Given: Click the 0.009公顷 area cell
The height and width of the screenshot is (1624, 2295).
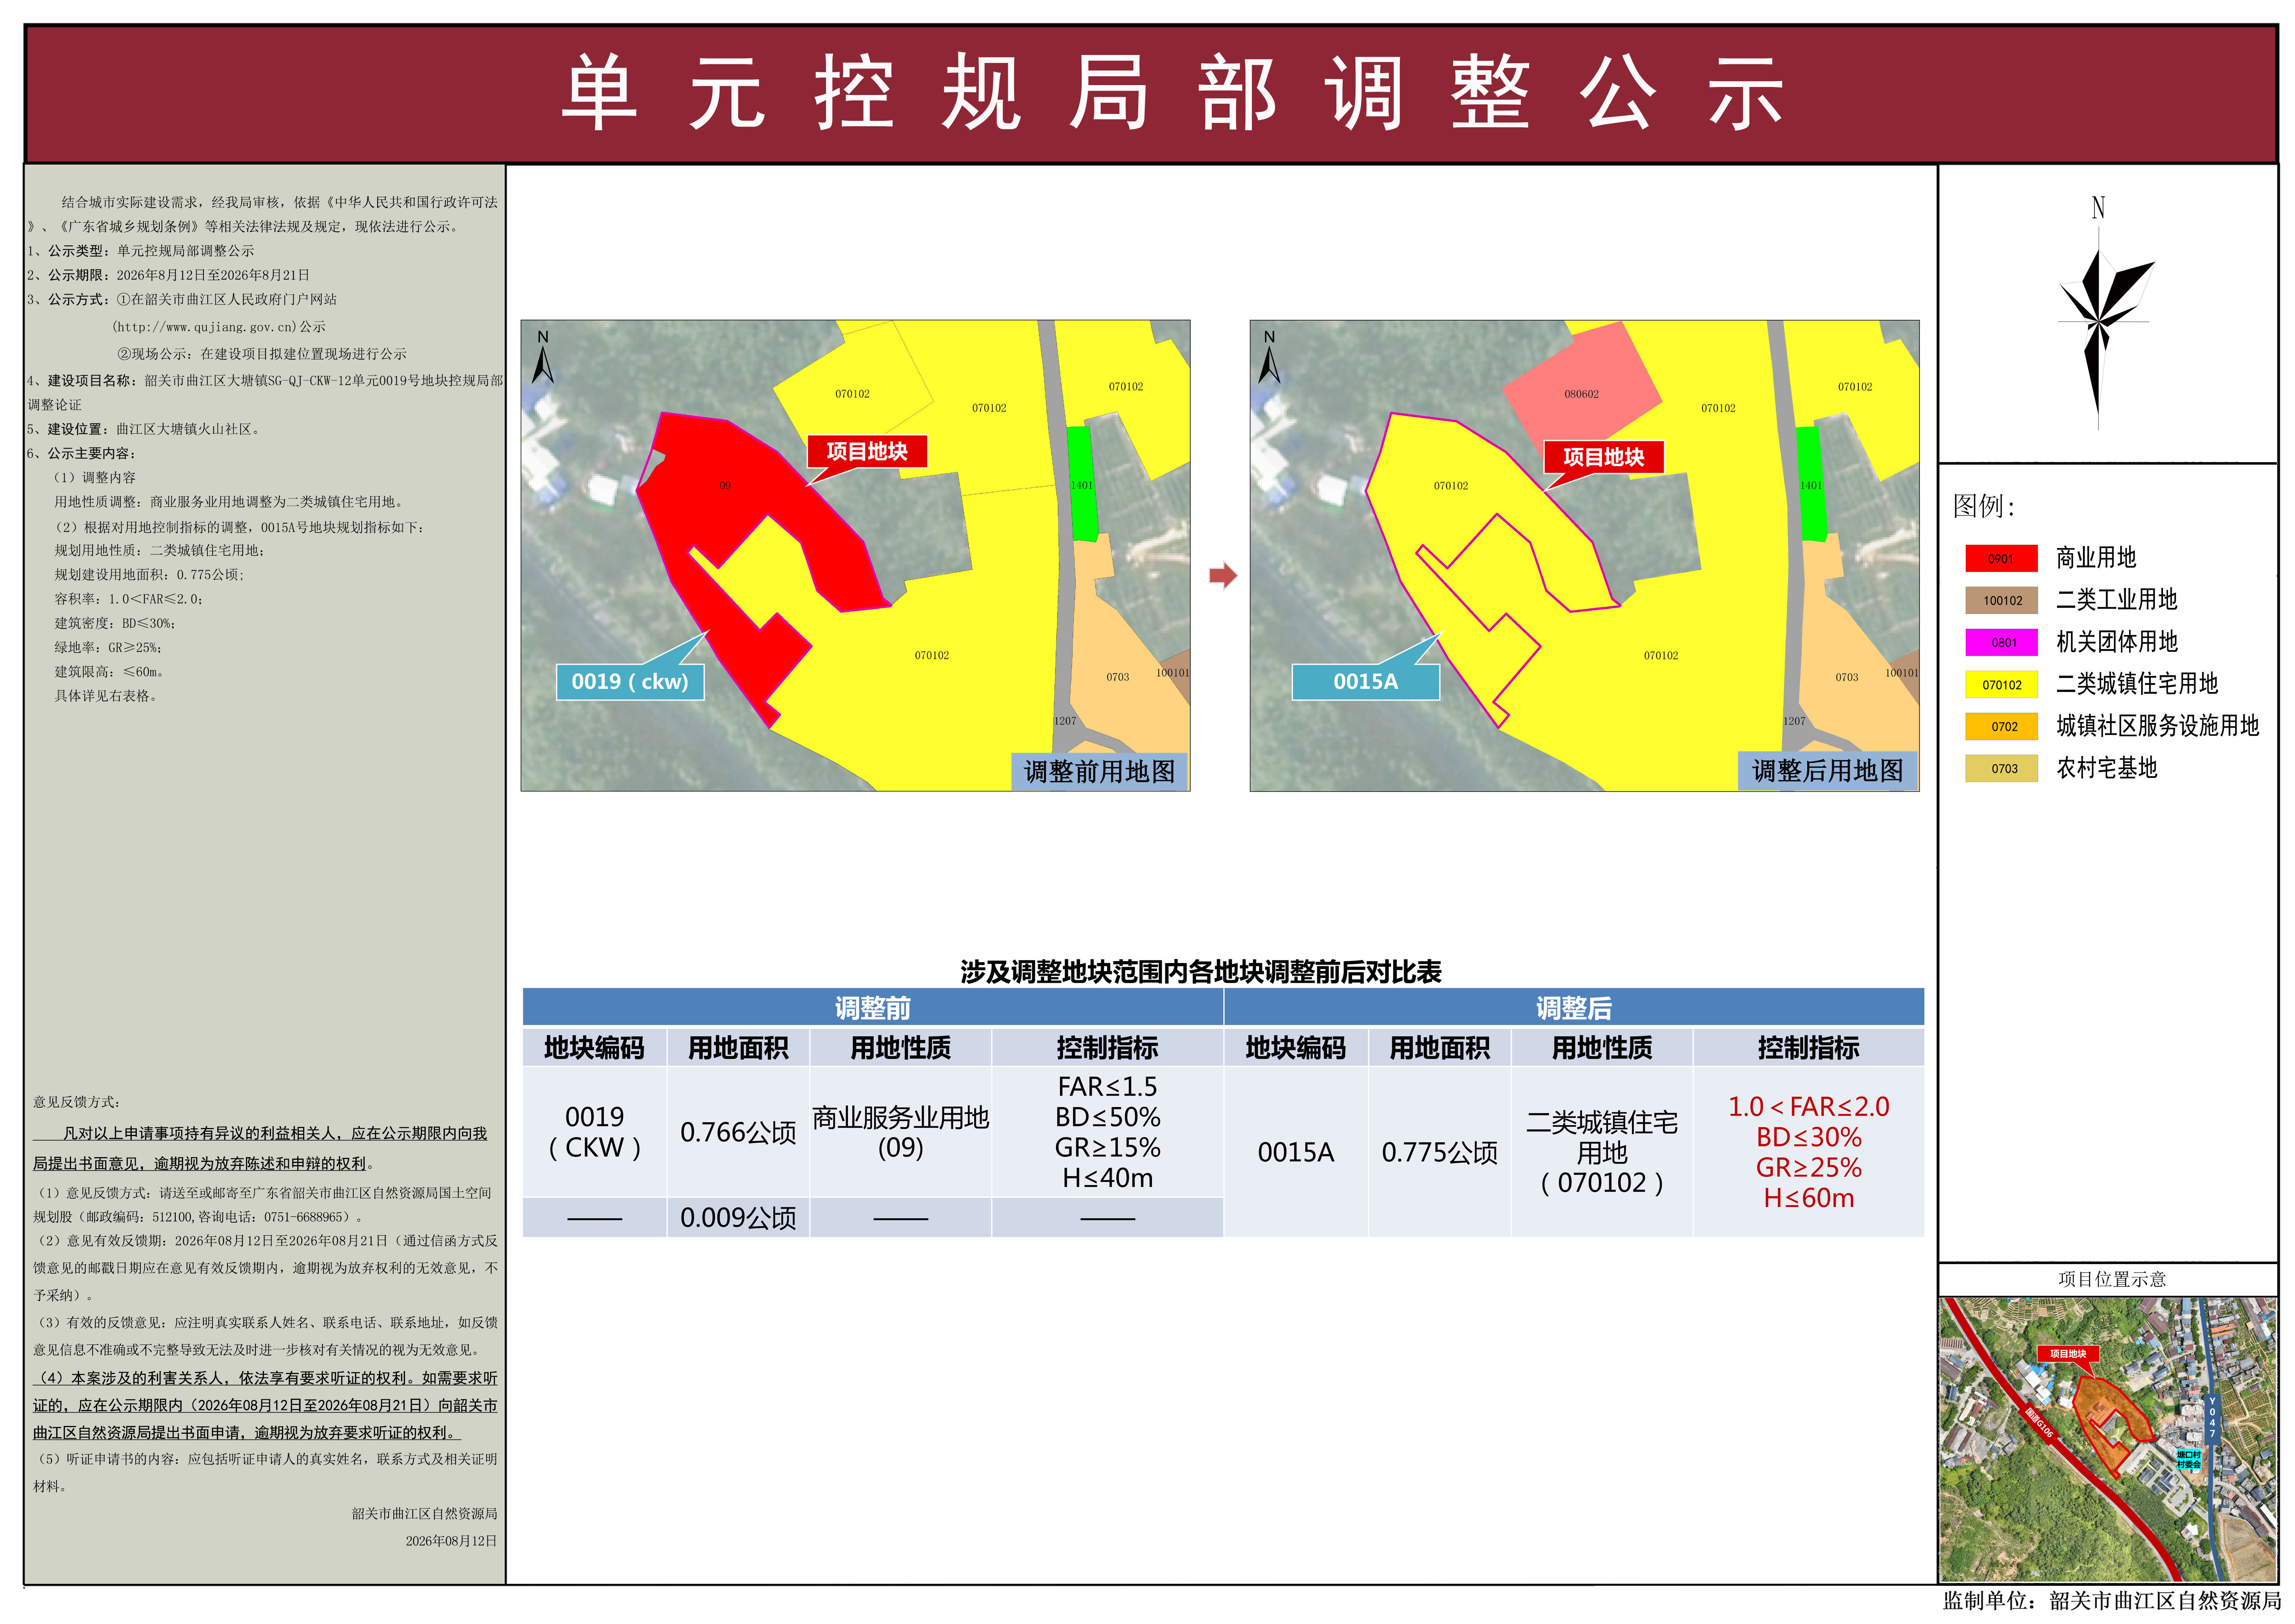Looking at the screenshot, I should (738, 1217).
